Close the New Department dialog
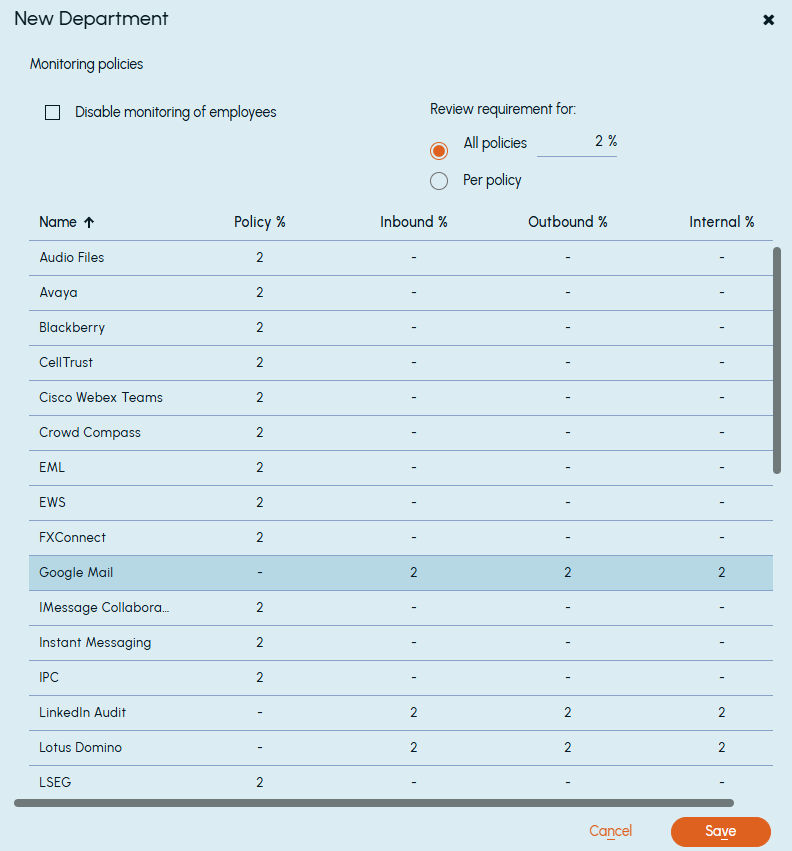The width and height of the screenshot is (792, 851). click(768, 20)
